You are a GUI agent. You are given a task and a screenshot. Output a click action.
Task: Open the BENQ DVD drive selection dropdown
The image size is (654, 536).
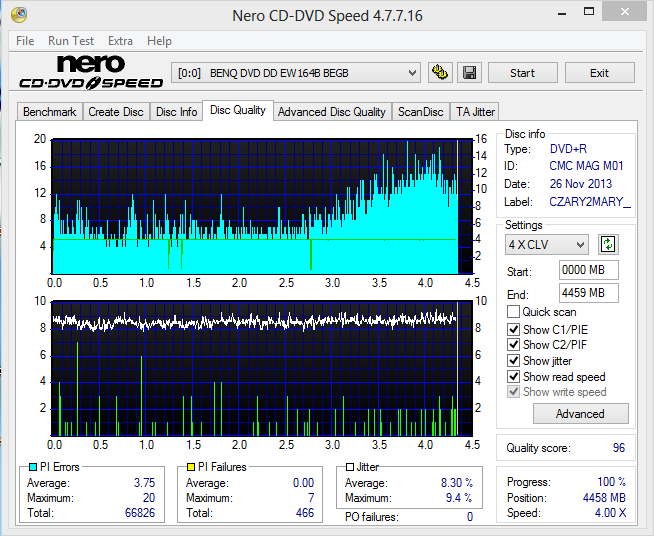point(296,73)
